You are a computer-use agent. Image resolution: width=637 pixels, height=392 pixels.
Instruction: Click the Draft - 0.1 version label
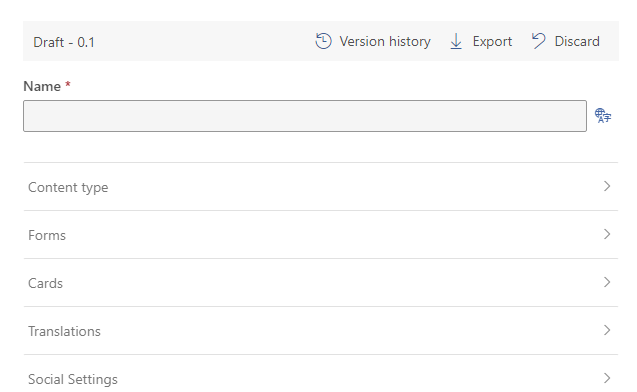click(x=64, y=42)
